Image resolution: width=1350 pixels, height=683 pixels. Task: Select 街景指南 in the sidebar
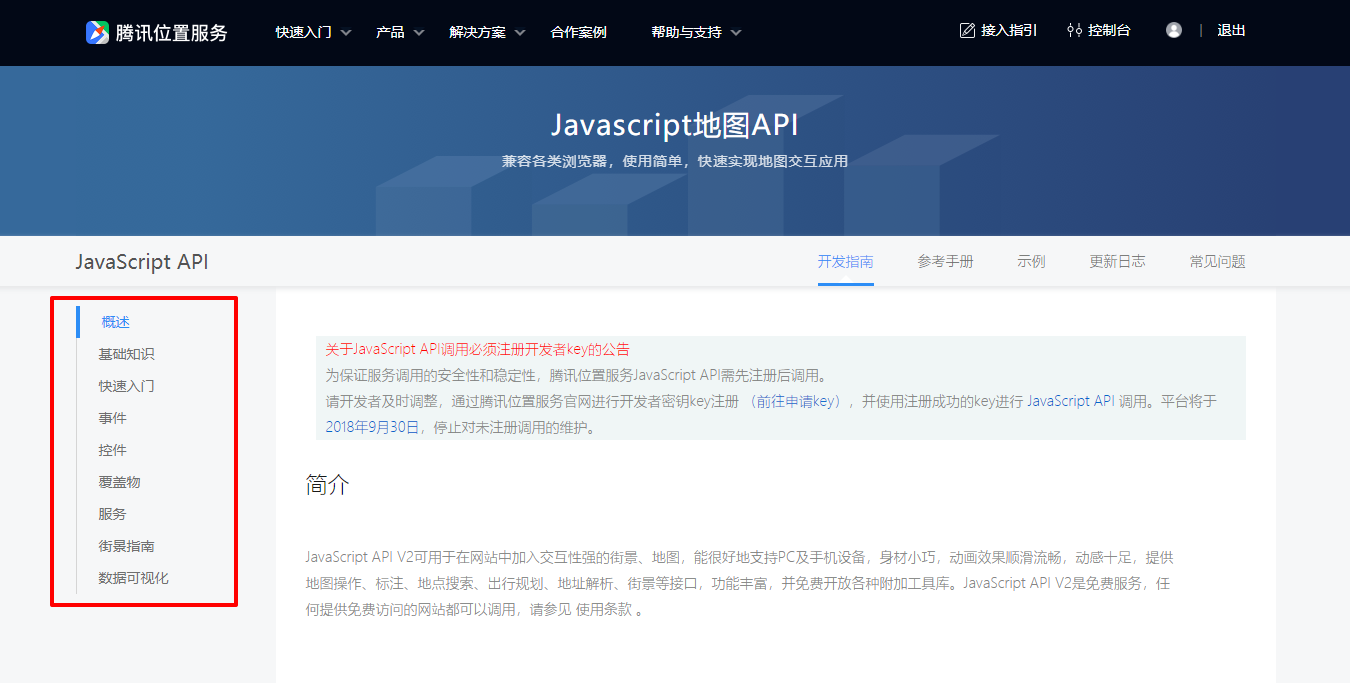[126, 546]
